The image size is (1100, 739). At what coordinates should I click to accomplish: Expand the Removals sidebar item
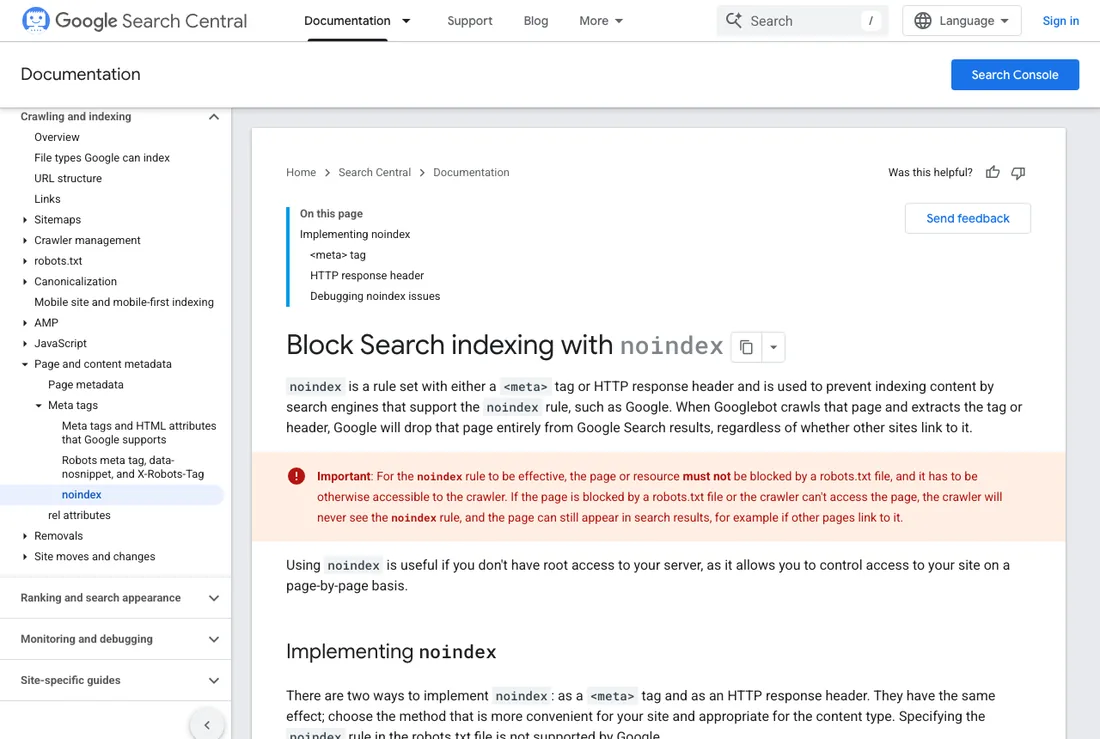click(x=25, y=535)
